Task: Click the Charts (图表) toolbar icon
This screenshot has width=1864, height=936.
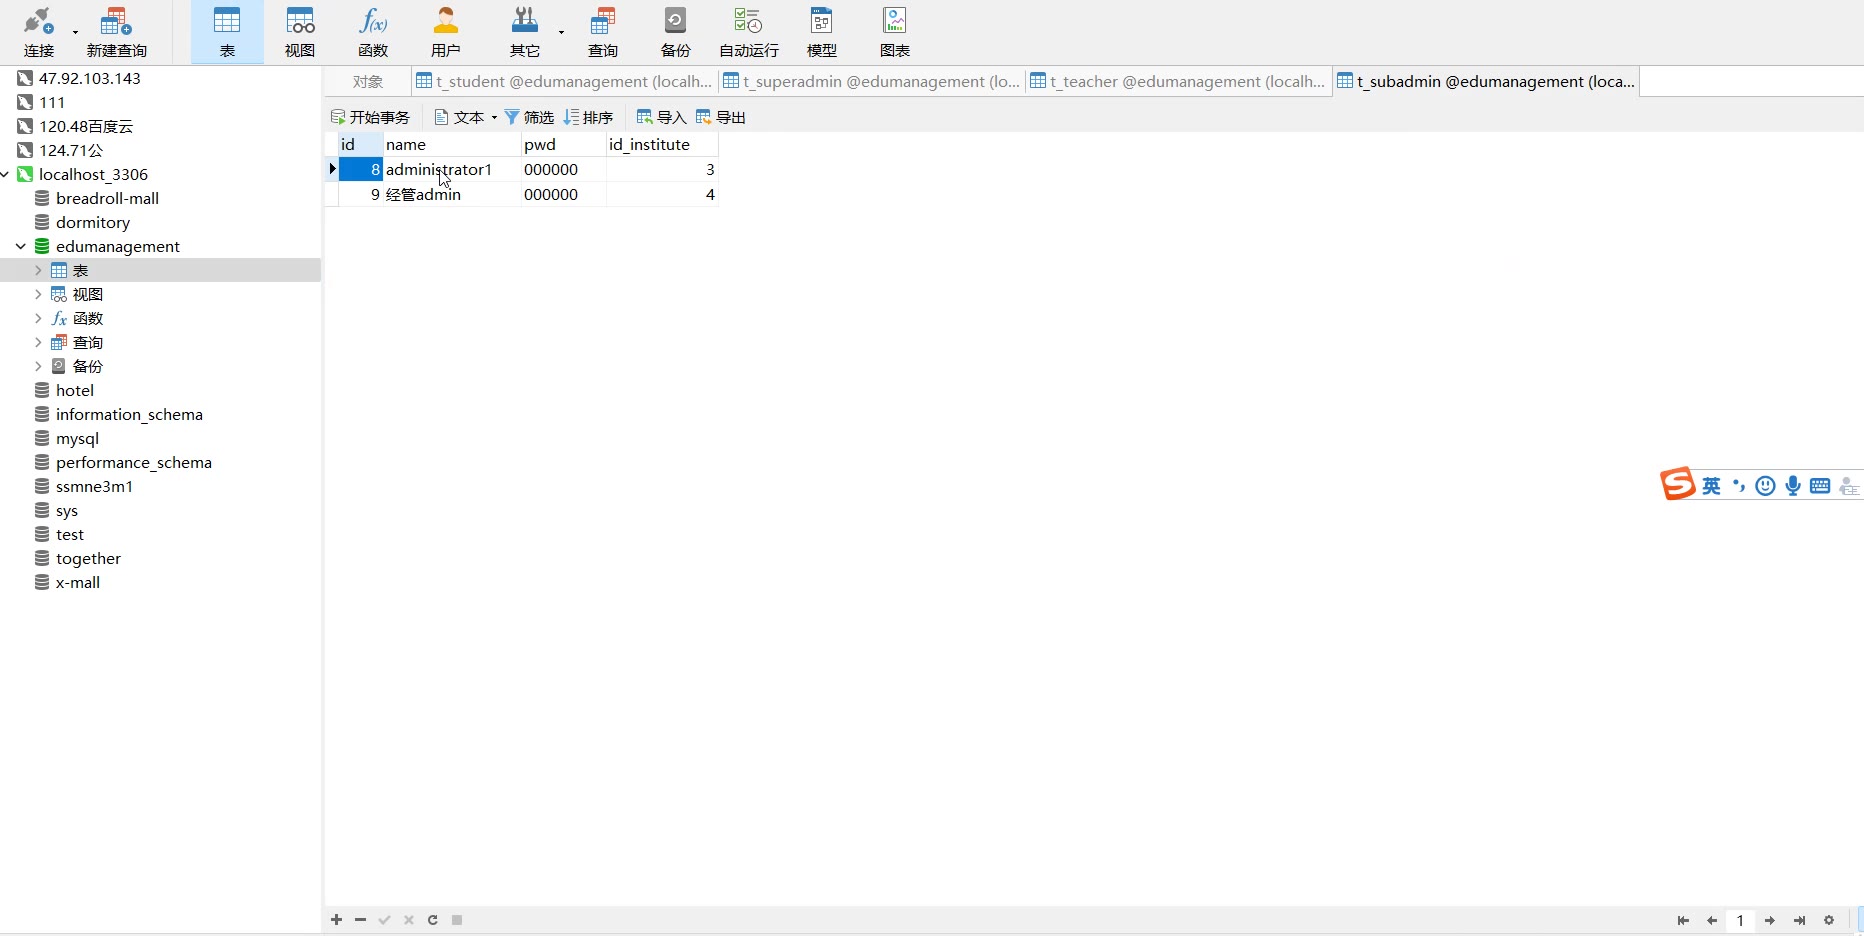Action: [x=894, y=32]
